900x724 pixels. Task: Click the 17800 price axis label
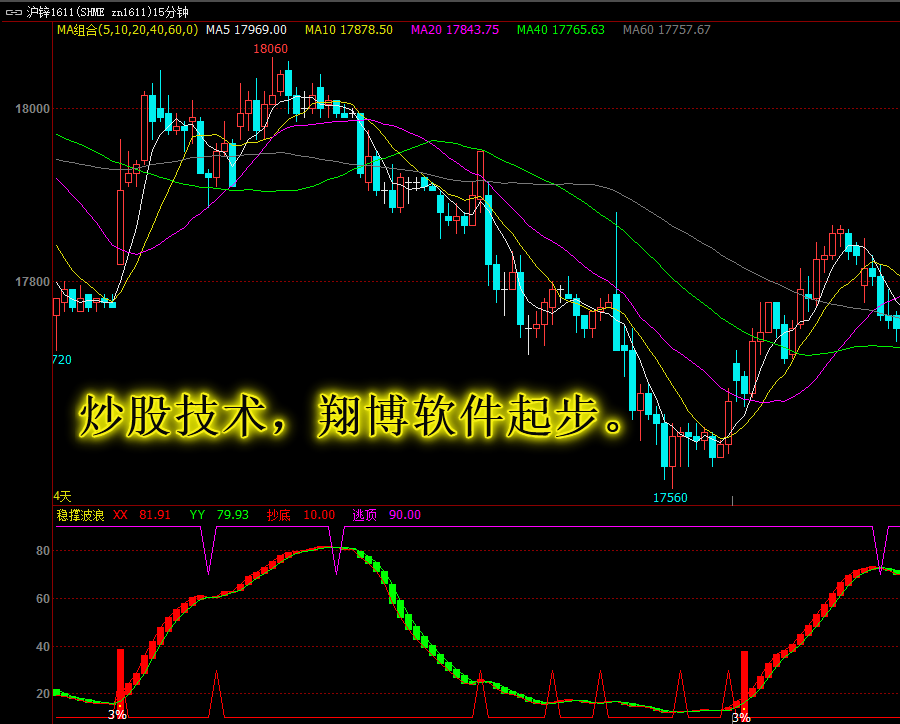pyautogui.click(x=32, y=282)
